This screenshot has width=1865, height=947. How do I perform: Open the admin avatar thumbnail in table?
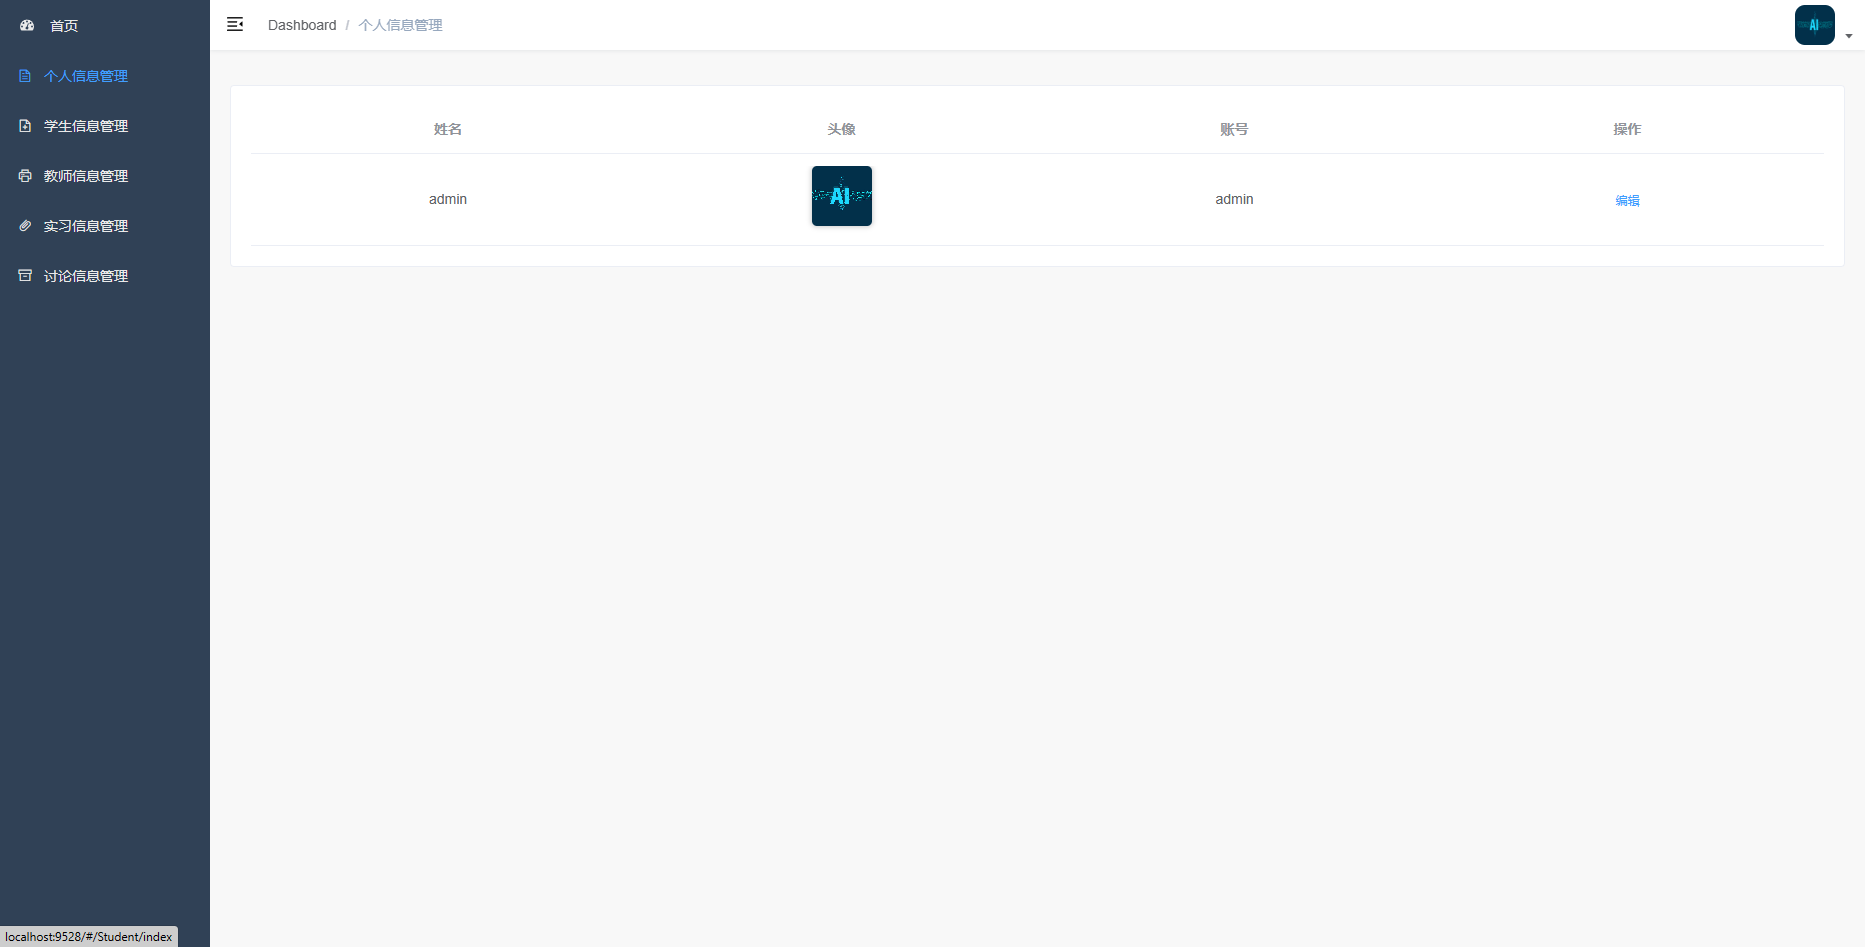pyautogui.click(x=841, y=196)
